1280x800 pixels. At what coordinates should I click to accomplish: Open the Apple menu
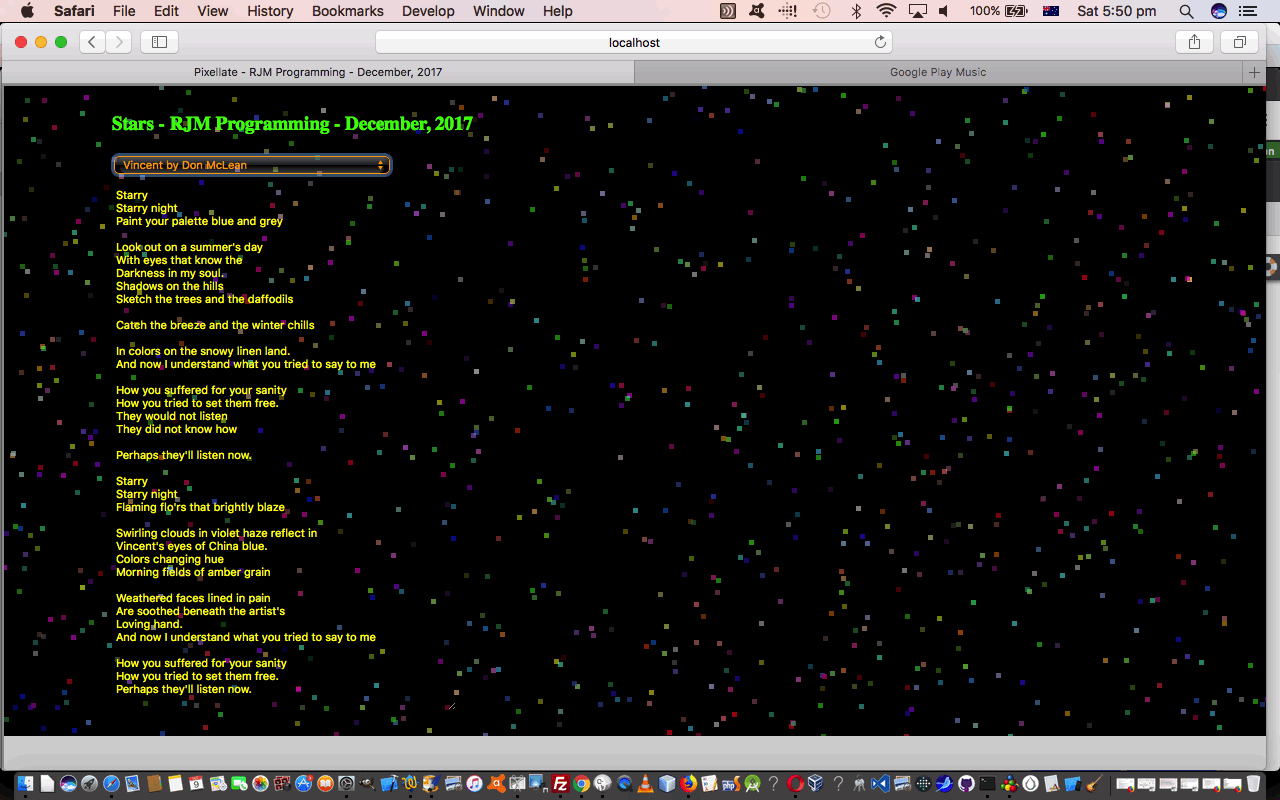pyautogui.click(x=27, y=11)
